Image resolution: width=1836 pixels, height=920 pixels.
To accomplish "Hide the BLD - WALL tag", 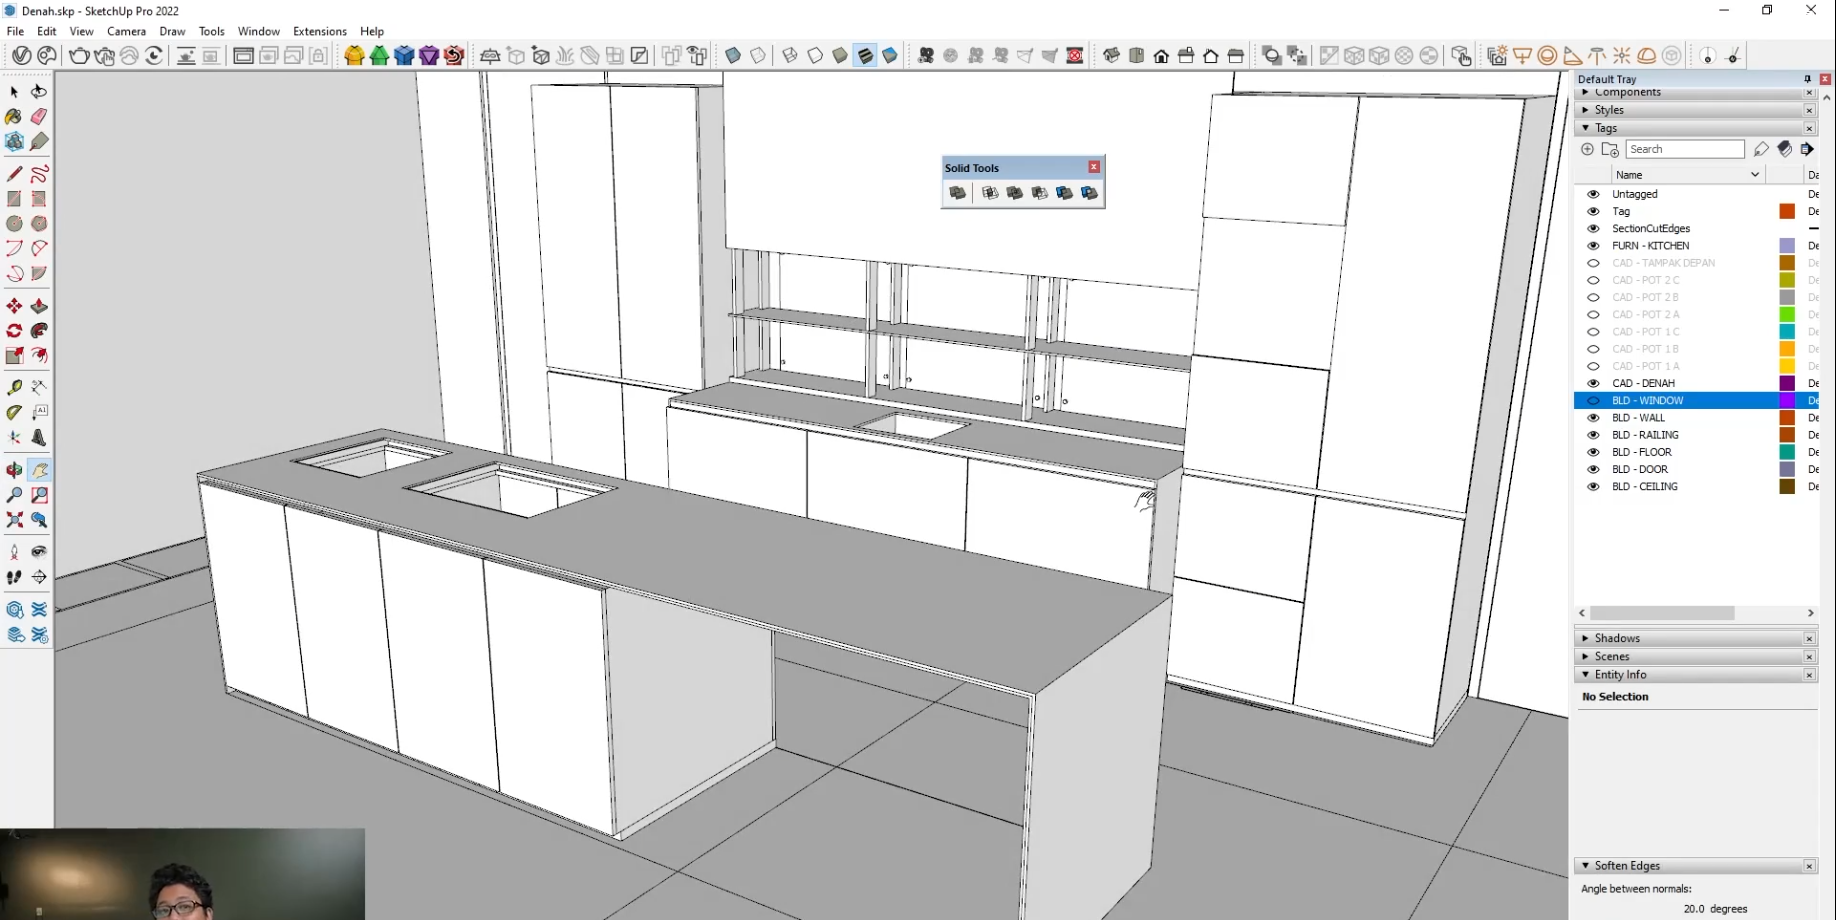I will [1593, 417].
